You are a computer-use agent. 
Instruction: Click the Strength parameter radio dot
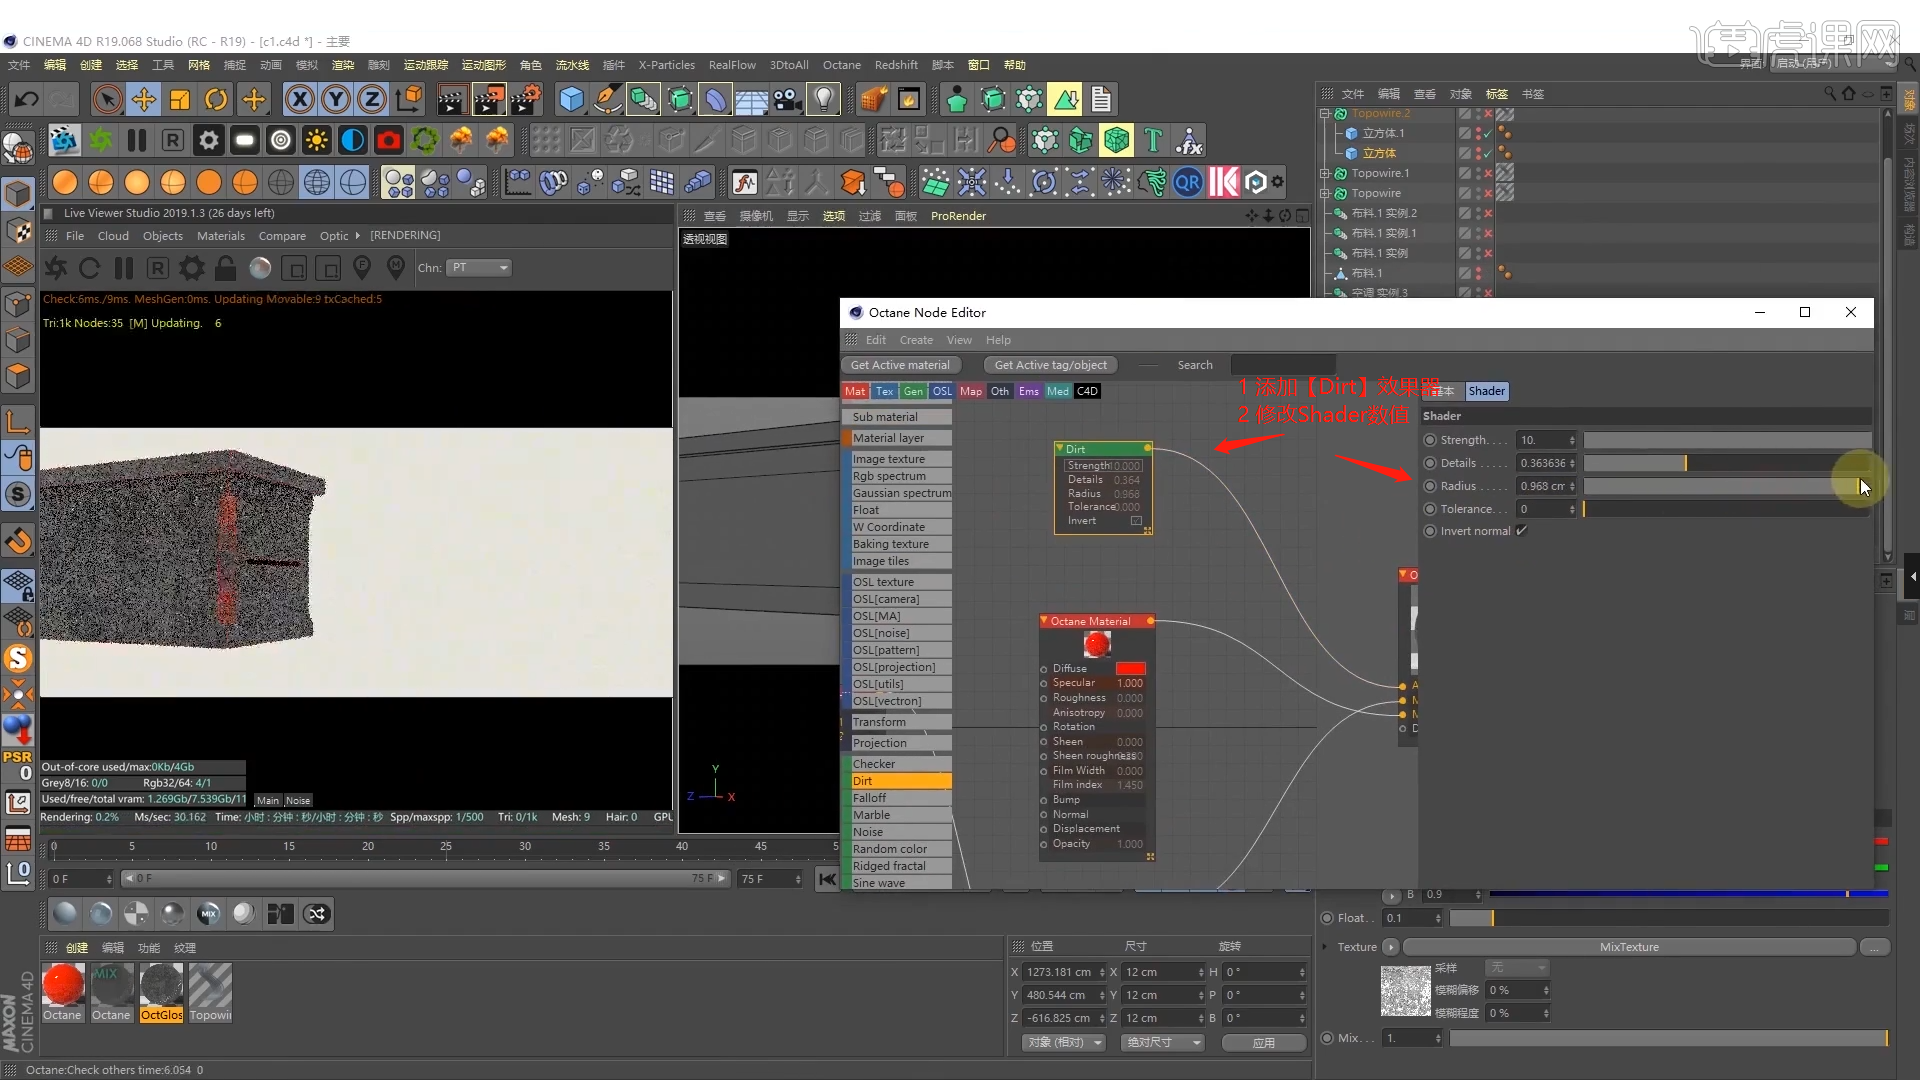coord(1430,440)
